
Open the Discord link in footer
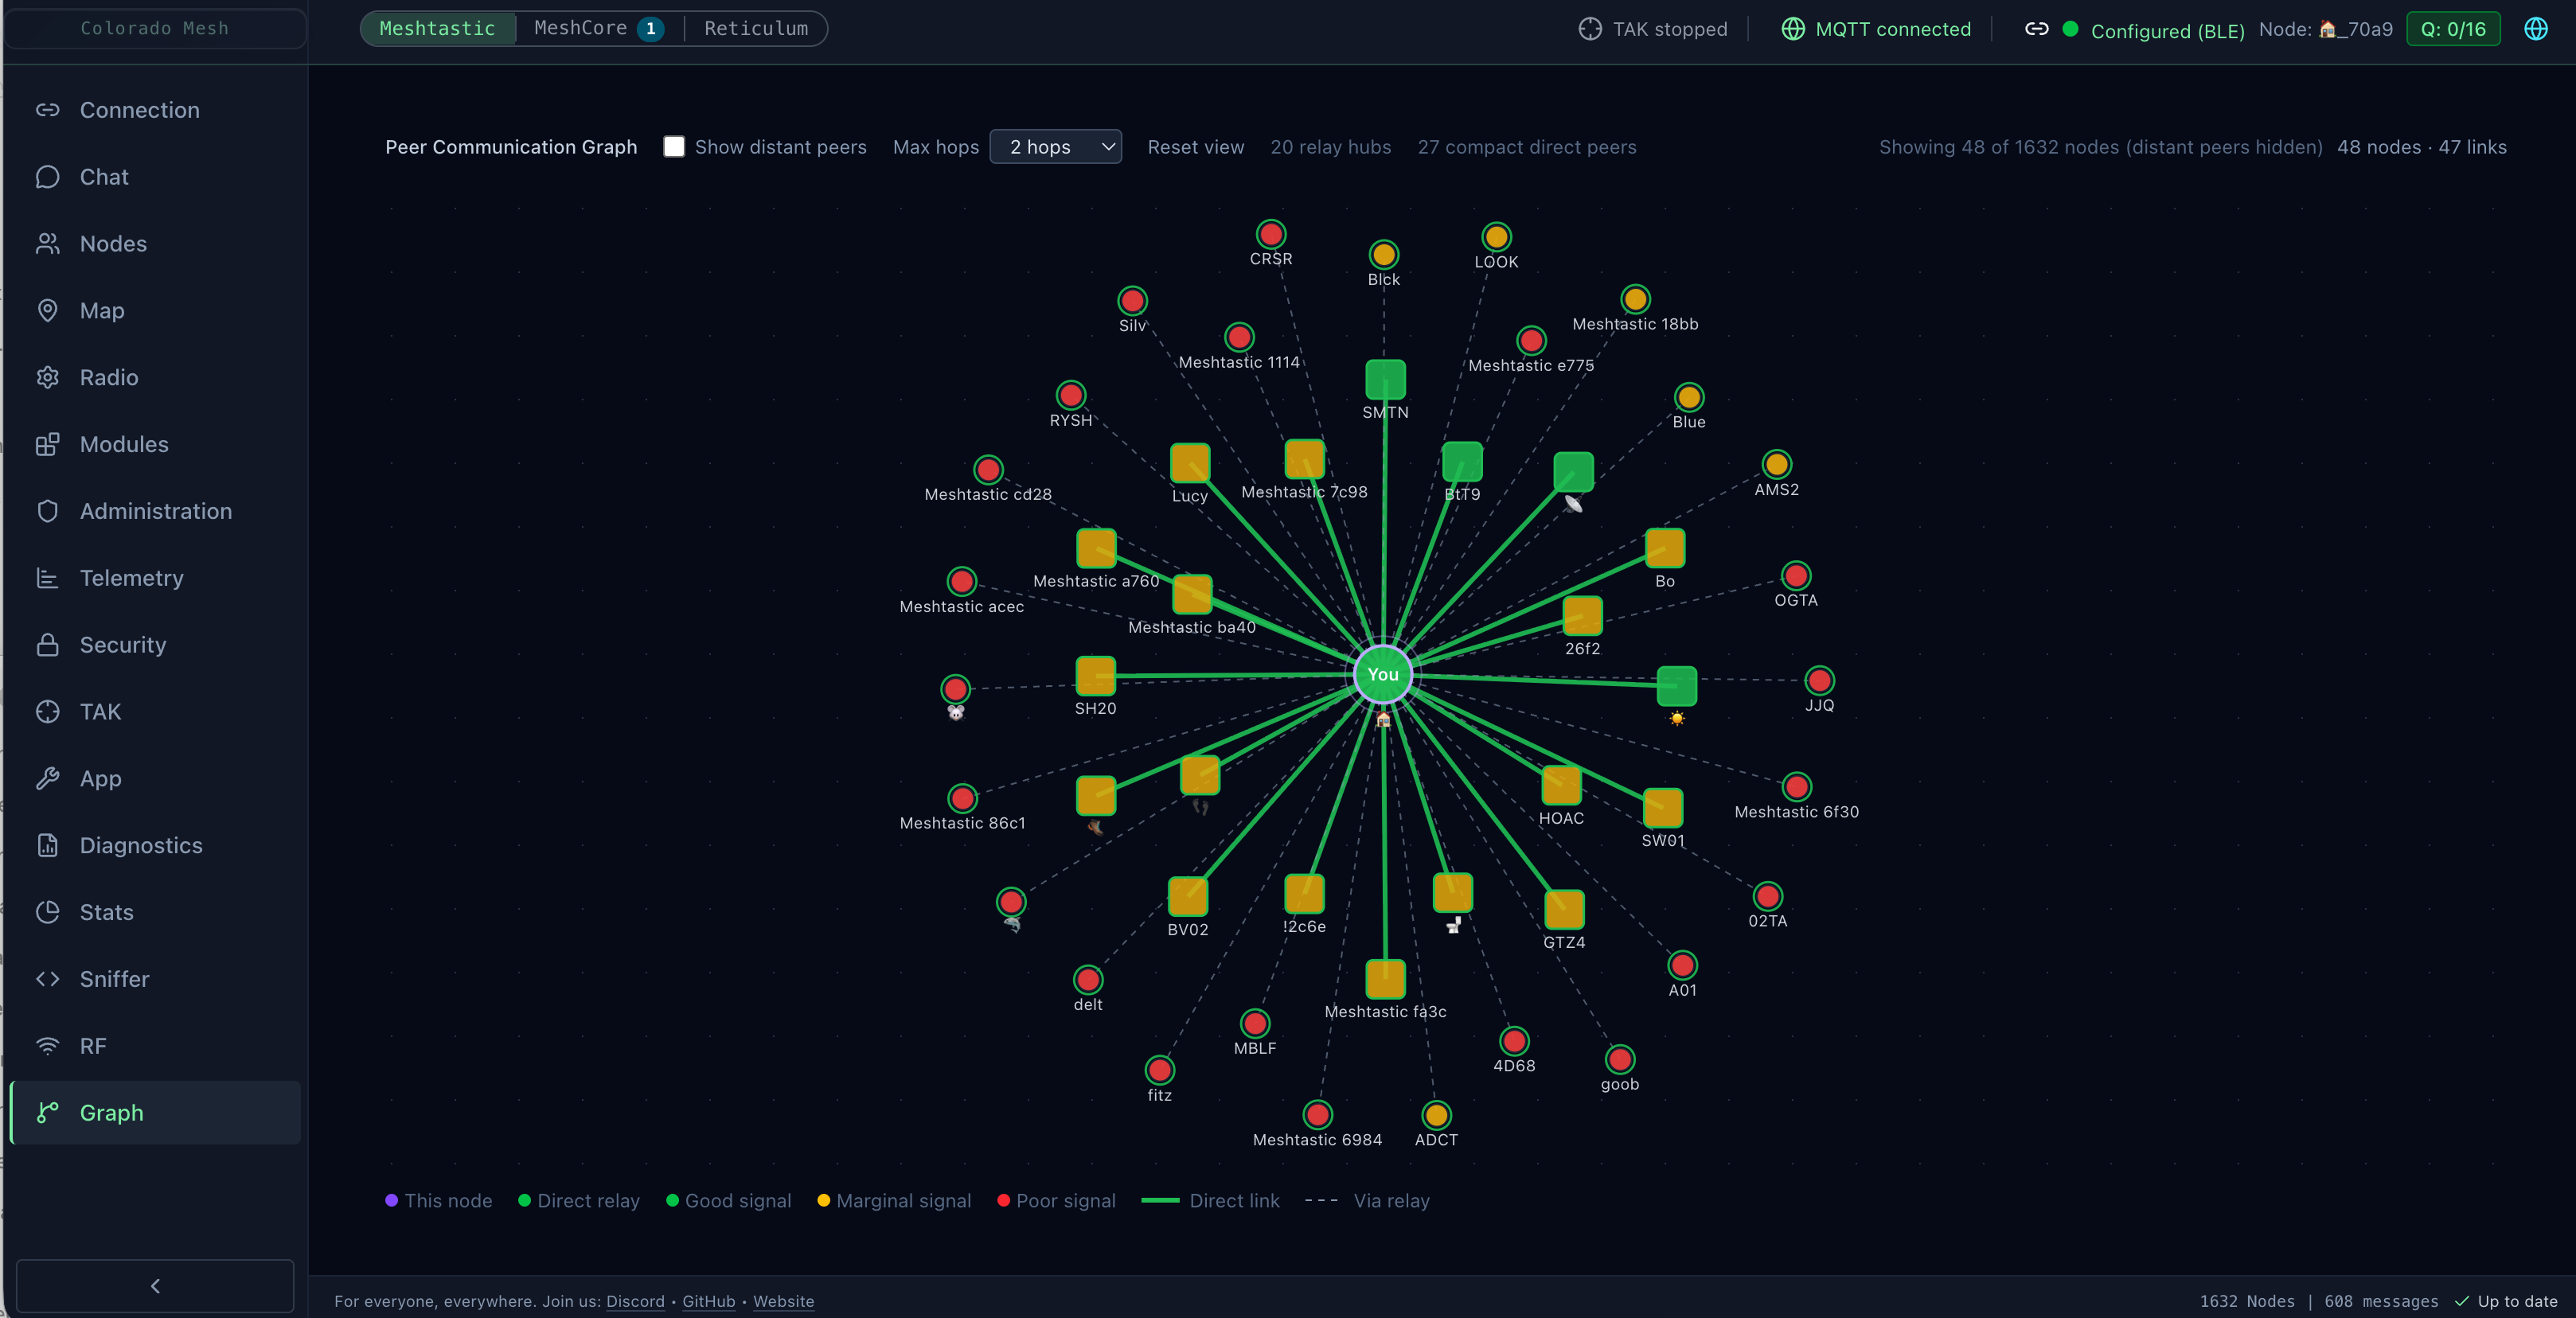[x=635, y=1301]
